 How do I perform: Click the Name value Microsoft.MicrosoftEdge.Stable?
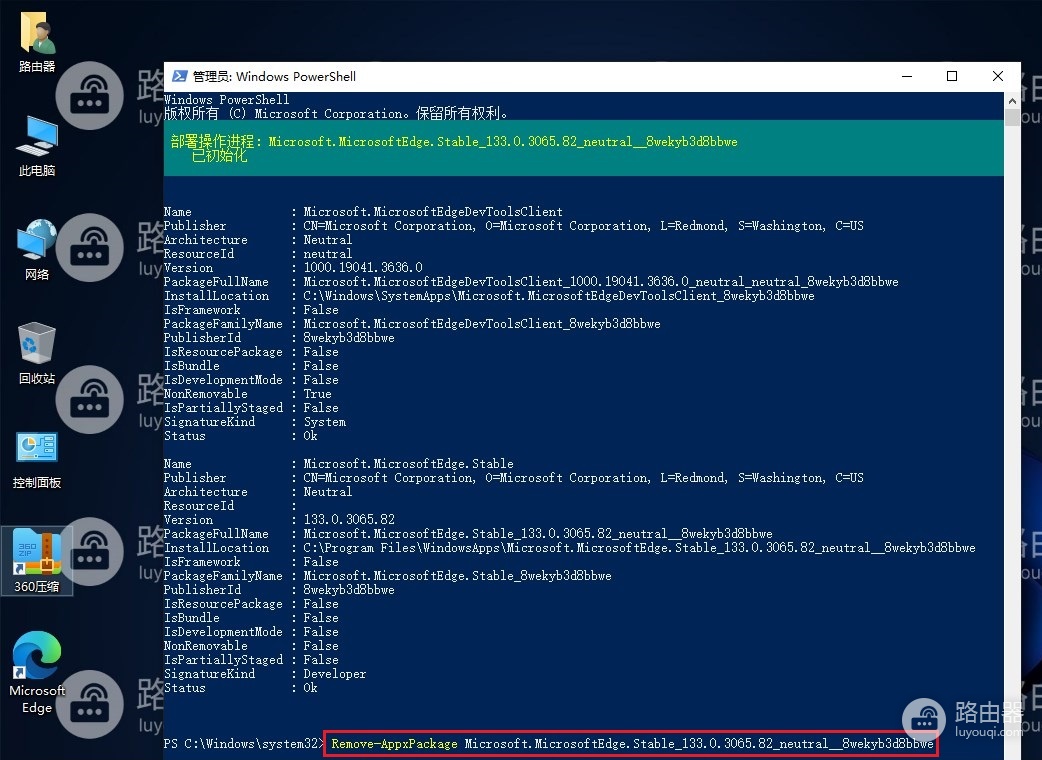[409, 464]
